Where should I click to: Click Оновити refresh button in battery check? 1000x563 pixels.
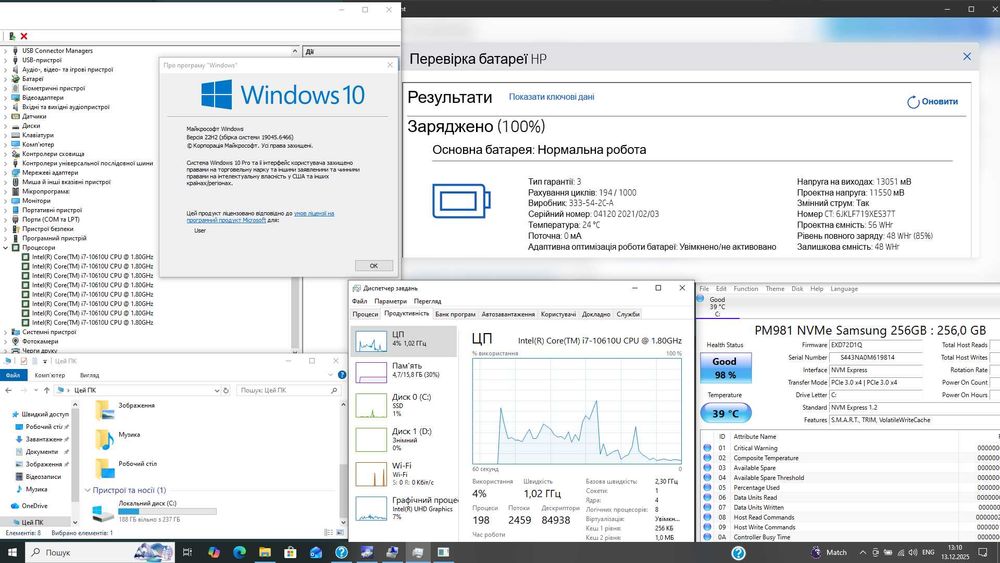click(932, 101)
